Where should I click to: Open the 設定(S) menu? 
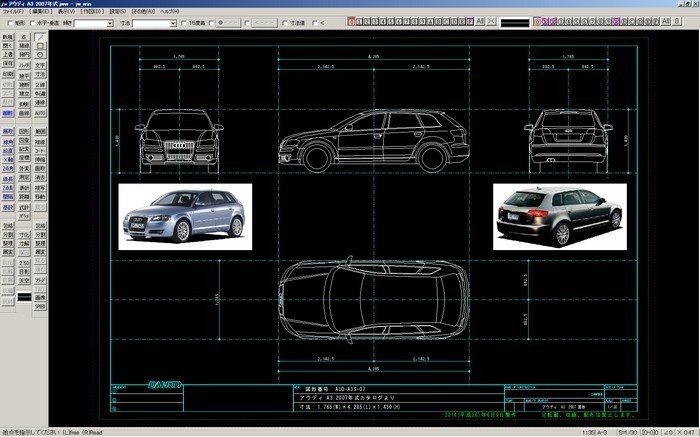[x=117, y=11]
